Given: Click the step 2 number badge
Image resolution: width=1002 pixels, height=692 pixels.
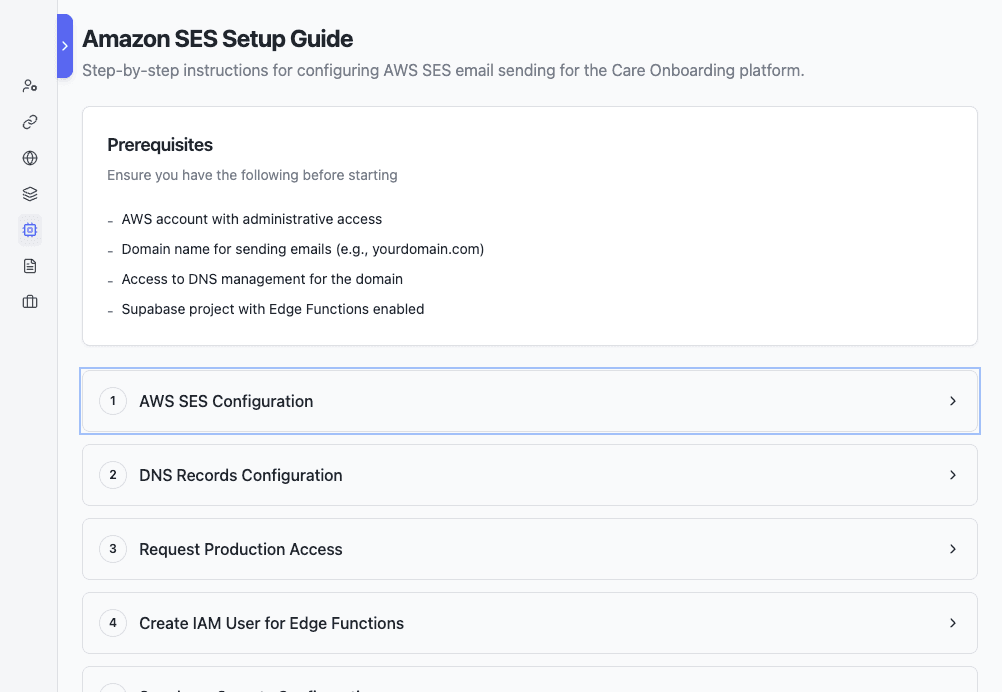Looking at the screenshot, I should (x=113, y=475).
